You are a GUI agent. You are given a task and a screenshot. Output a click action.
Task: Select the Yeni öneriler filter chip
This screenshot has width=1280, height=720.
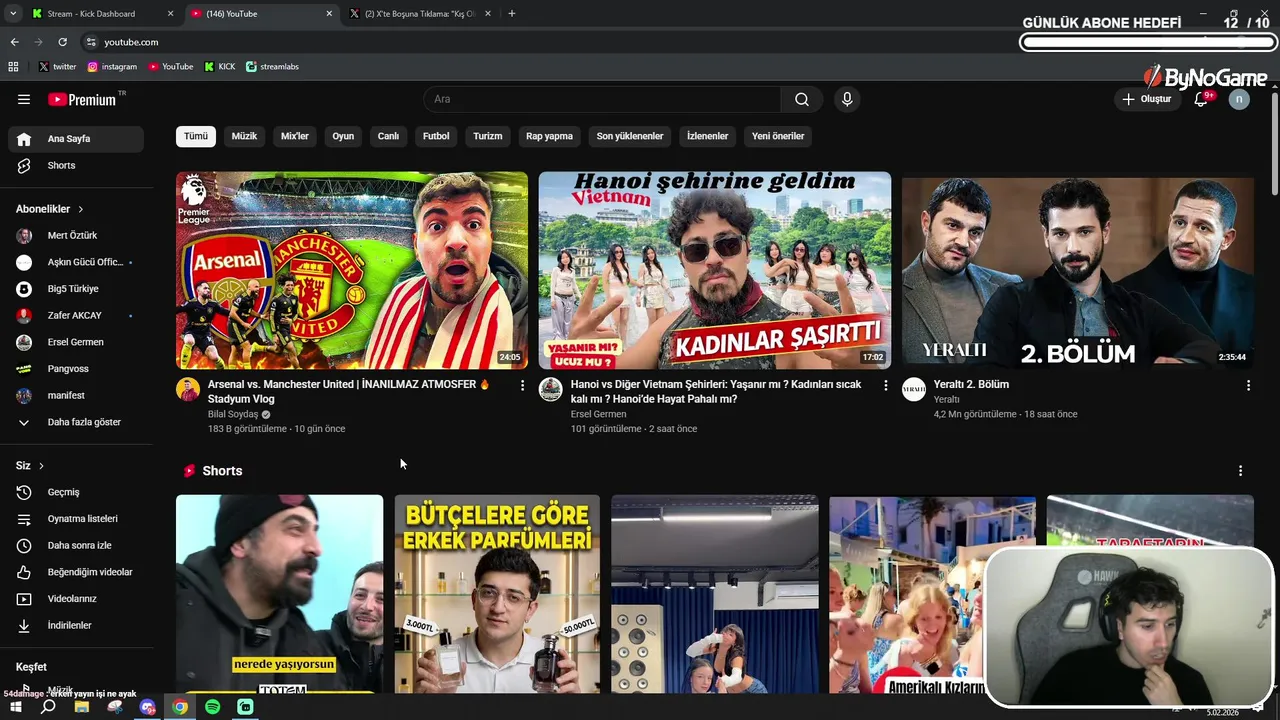coord(778,136)
